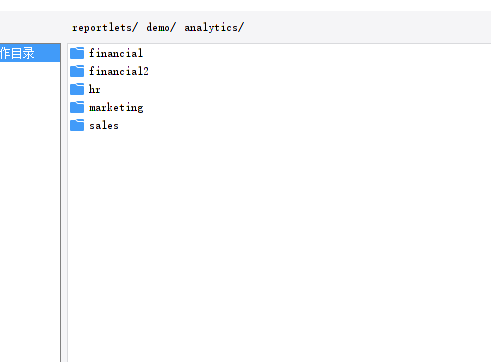Select the financial2 folder icon
Screen dimensions: 491x362
click(77, 71)
